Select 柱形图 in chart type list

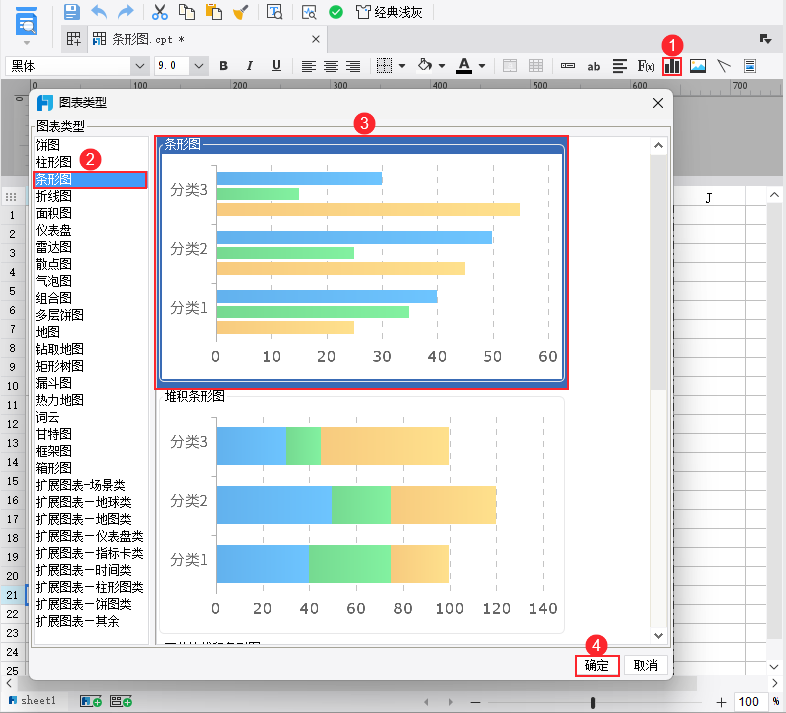pyautogui.click(x=90, y=162)
